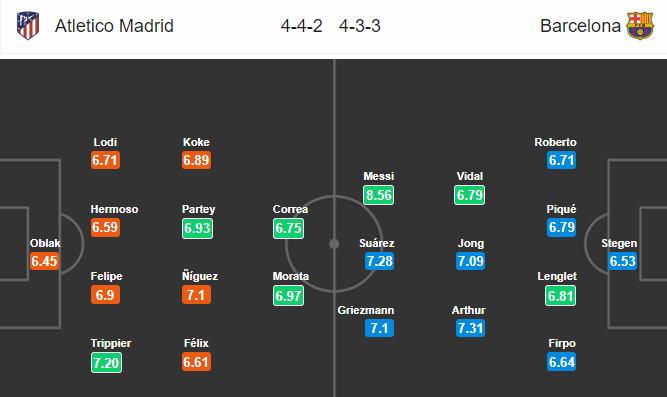This screenshot has height=397, width=667.
Task: Open the Barcelona team name link
Action: tap(580, 26)
